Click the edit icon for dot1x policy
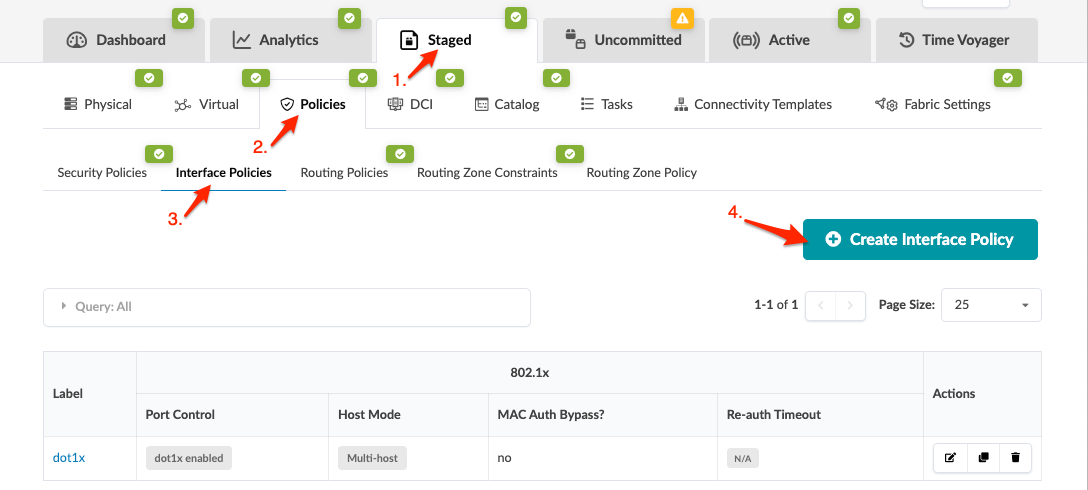The width and height of the screenshot is (1088, 490). tap(950, 458)
